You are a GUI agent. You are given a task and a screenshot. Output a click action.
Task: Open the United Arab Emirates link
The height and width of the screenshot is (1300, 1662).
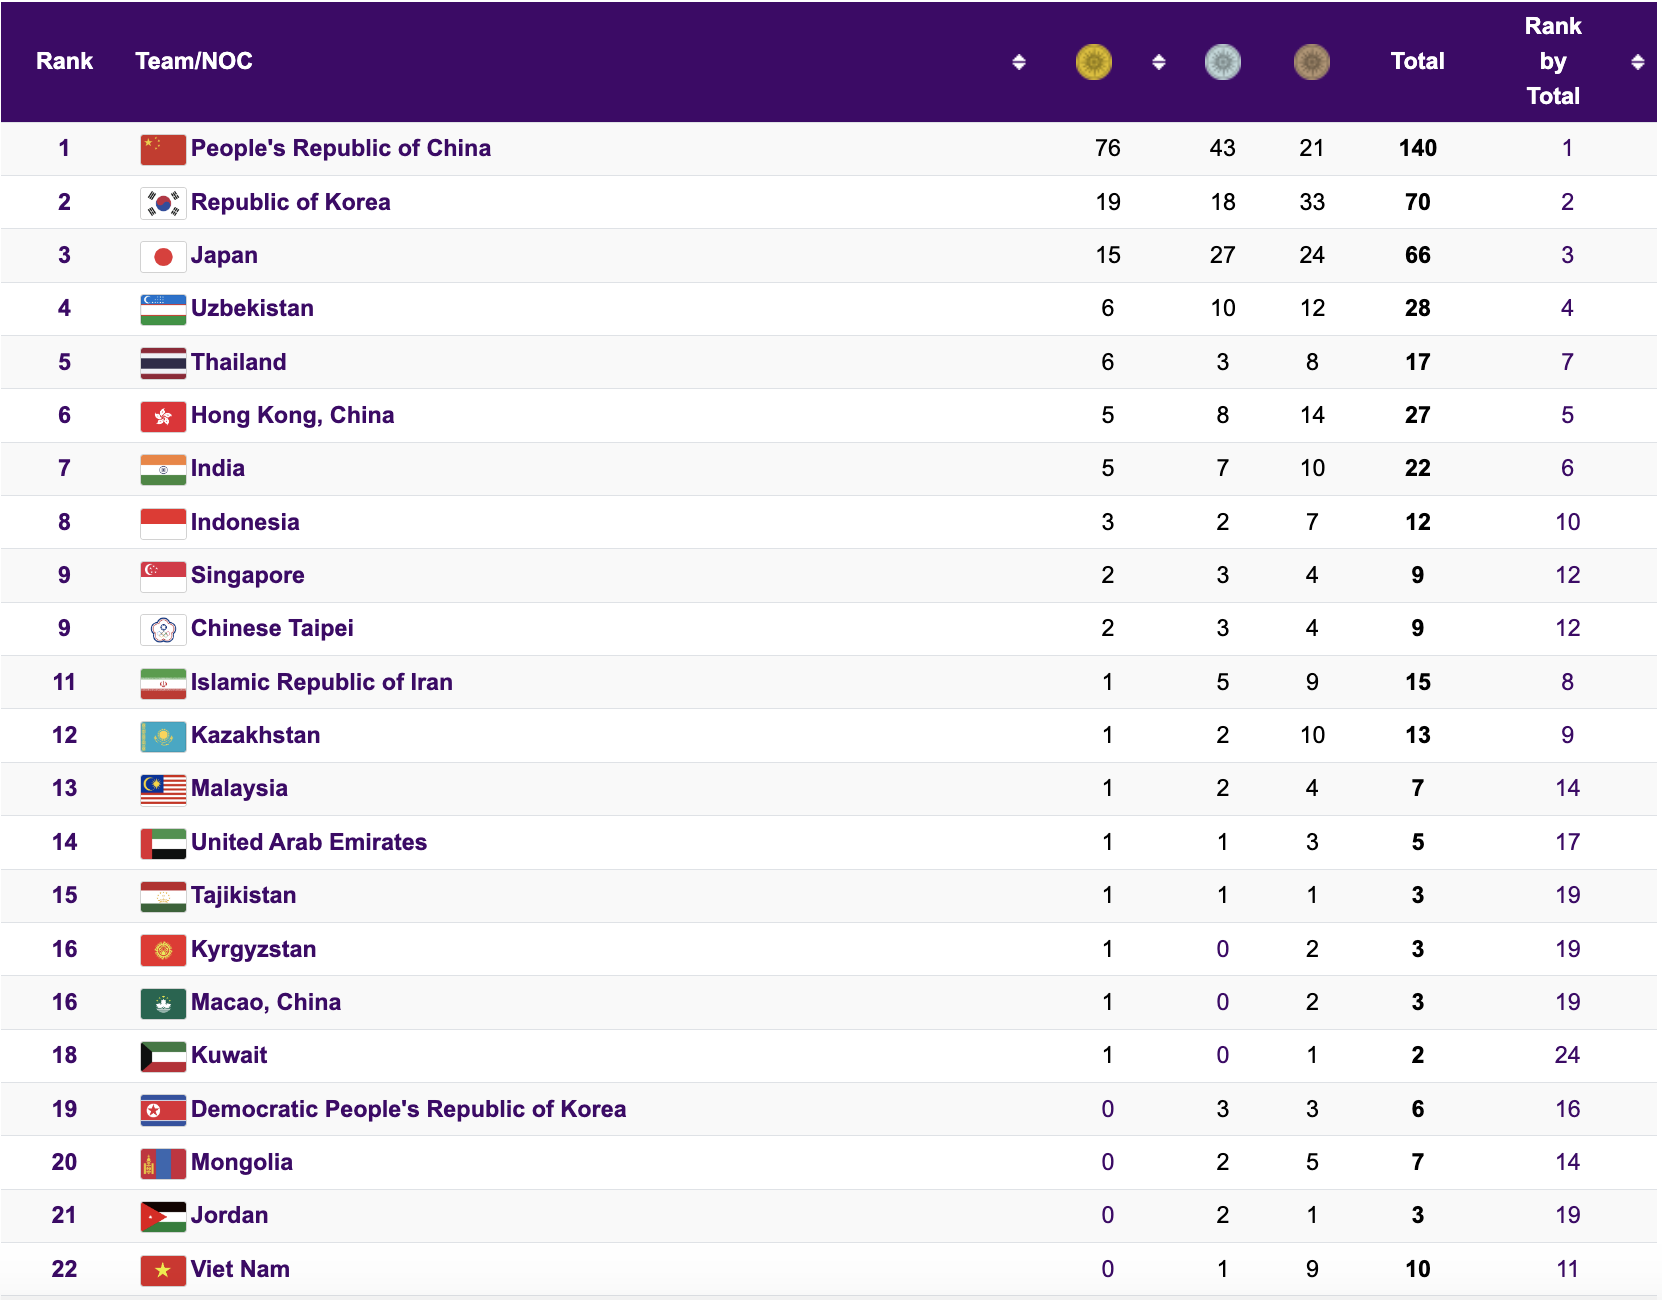pyautogui.click(x=309, y=842)
